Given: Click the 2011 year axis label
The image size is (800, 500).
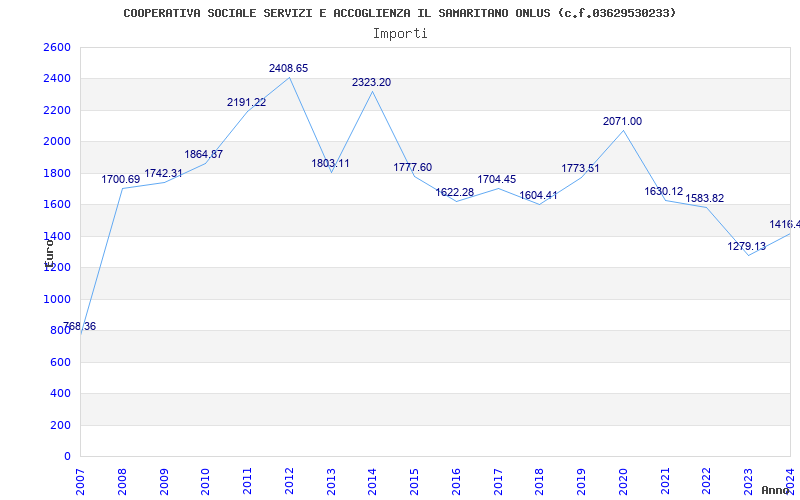Looking at the screenshot, I should tap(247, 481).
